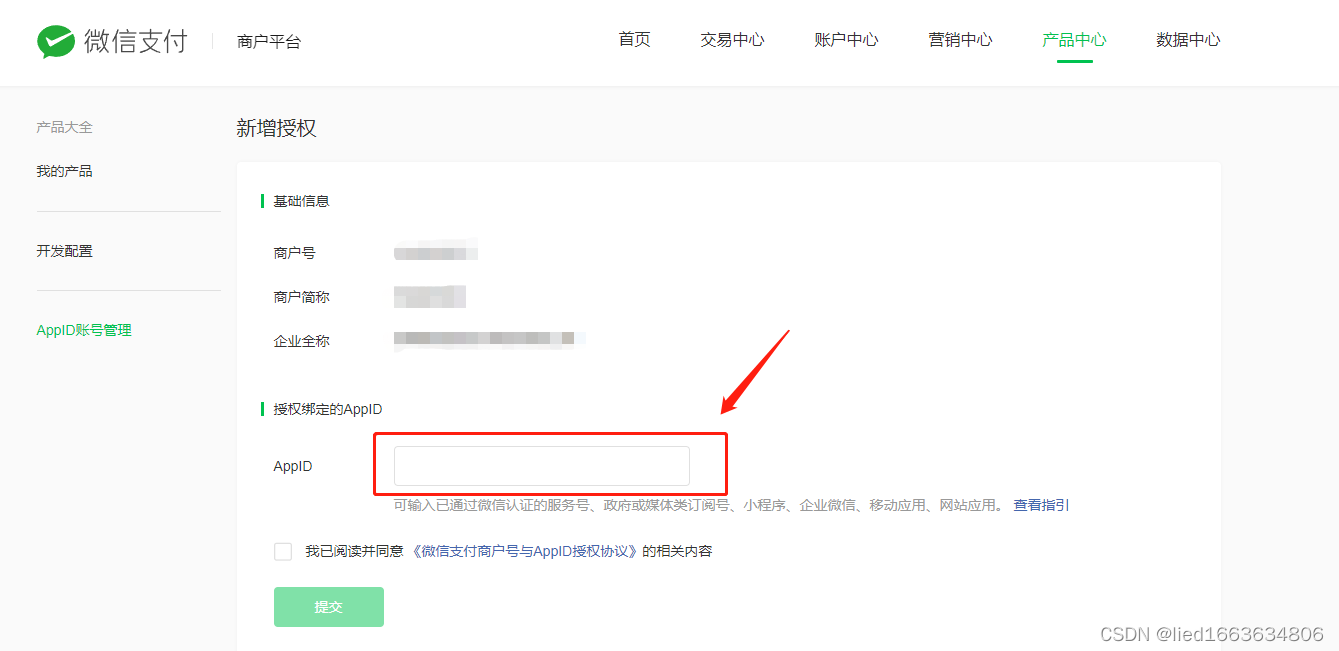Click the 提交 button
The height and width of the screenshot is (651, 1339).
pos(329,607)
